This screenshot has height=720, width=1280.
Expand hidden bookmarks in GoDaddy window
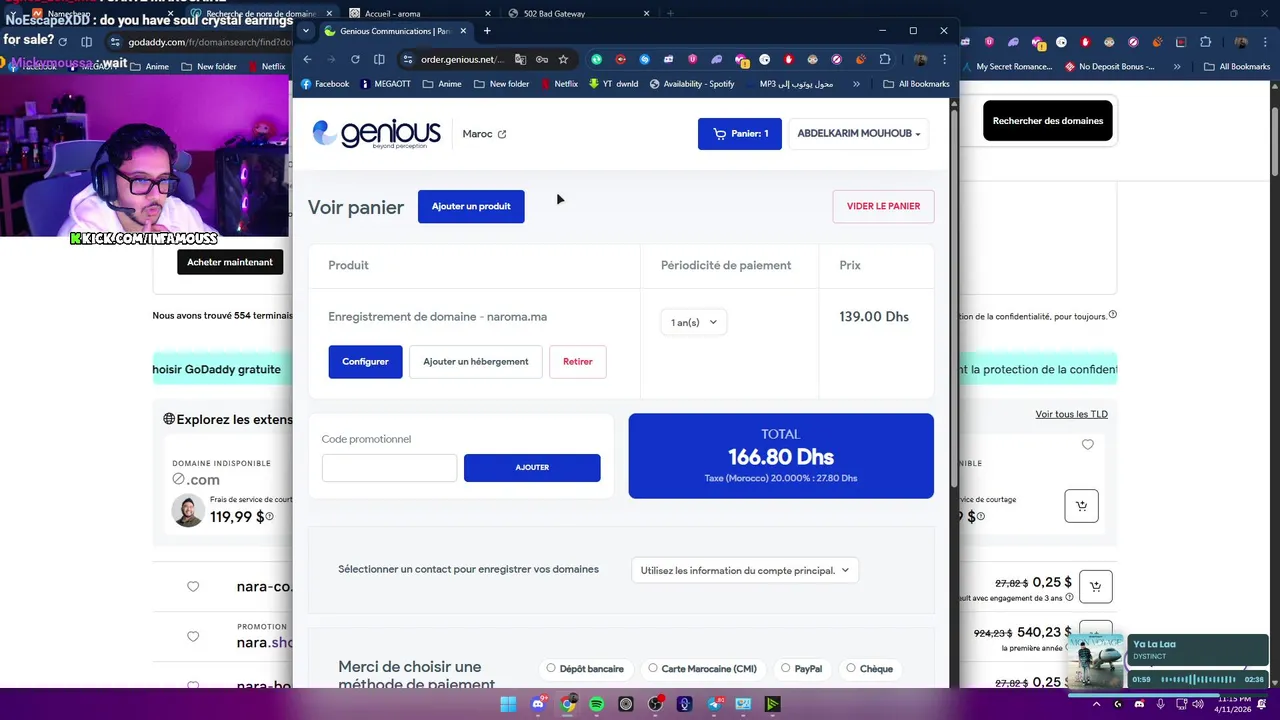tap(1176, 67)
